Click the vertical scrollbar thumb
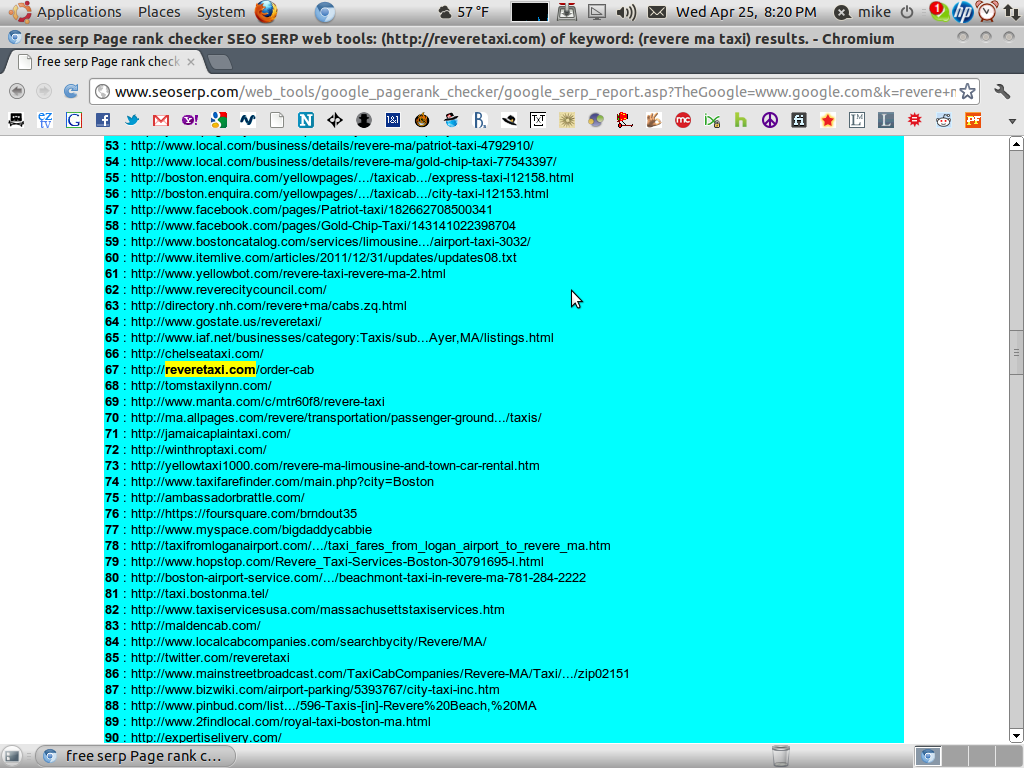The width and height of the screenshot is (1024, 768). (x=1016, y=353)
